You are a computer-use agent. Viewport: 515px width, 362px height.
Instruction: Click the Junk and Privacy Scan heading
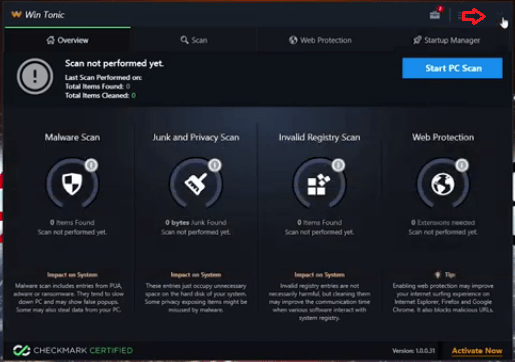pos(196,137)
